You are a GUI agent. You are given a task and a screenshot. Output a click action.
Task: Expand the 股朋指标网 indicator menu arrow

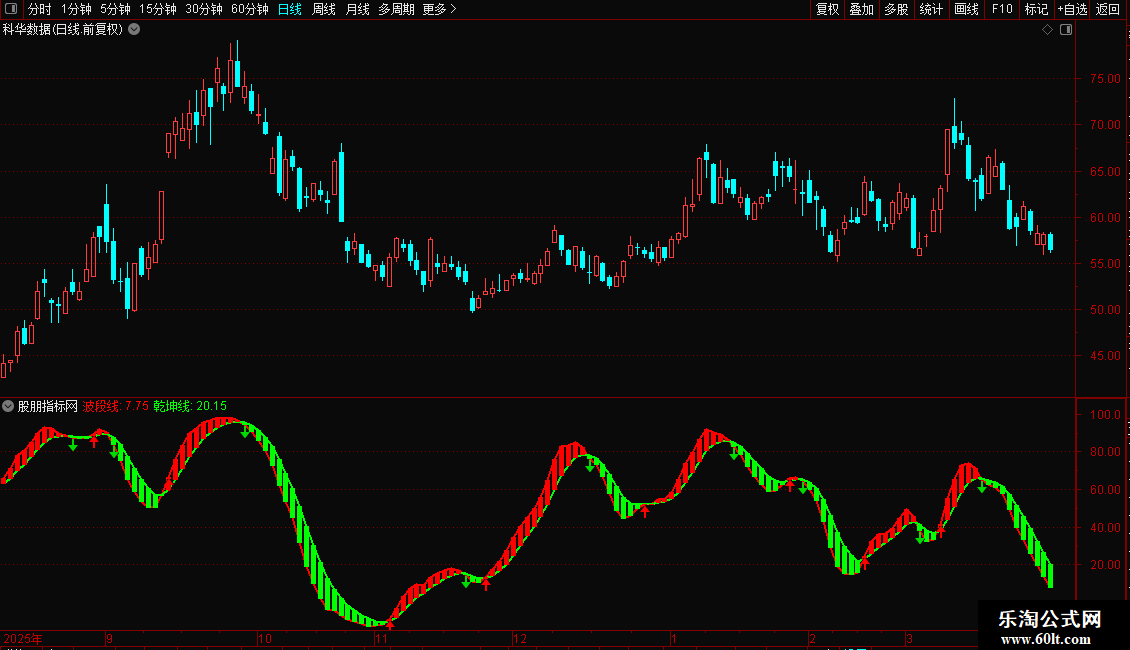8,406
